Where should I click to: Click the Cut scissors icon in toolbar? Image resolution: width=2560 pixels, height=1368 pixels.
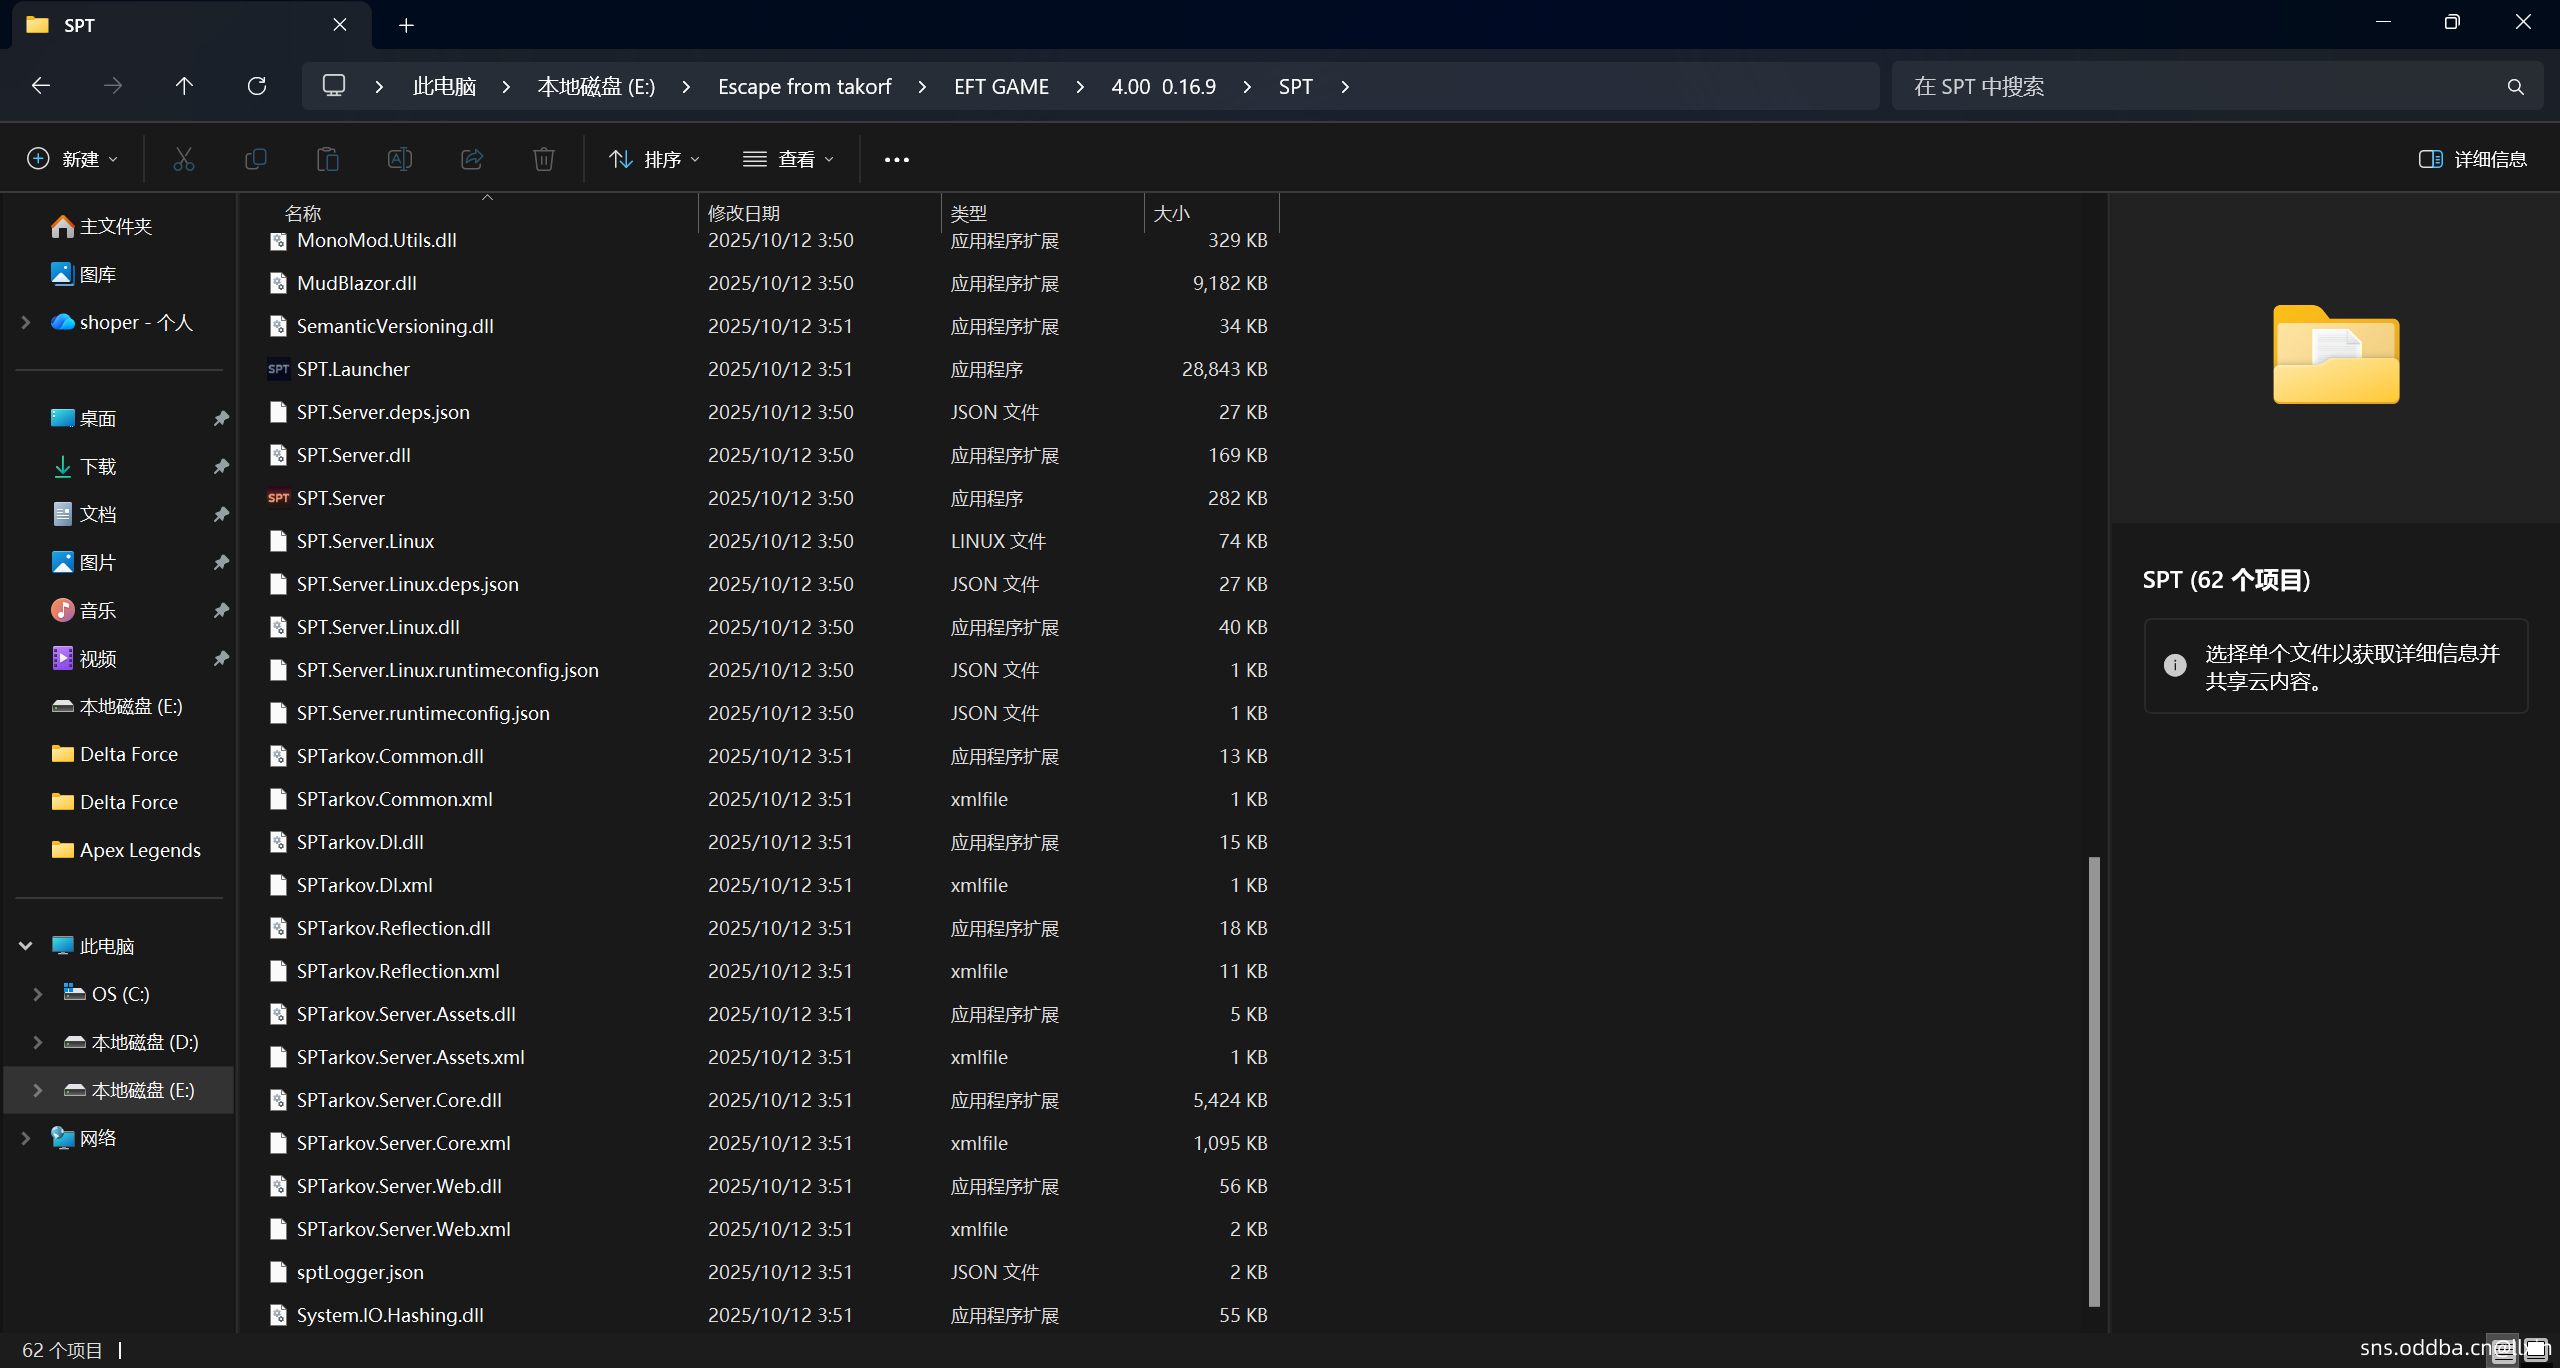pos(183,159)
